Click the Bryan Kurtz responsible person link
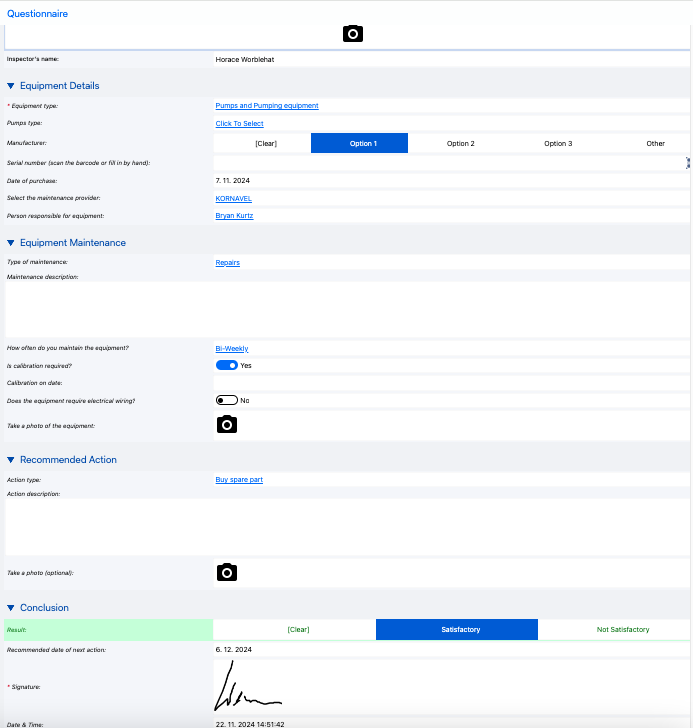This screenshot has width=693, height=728. 234,216
